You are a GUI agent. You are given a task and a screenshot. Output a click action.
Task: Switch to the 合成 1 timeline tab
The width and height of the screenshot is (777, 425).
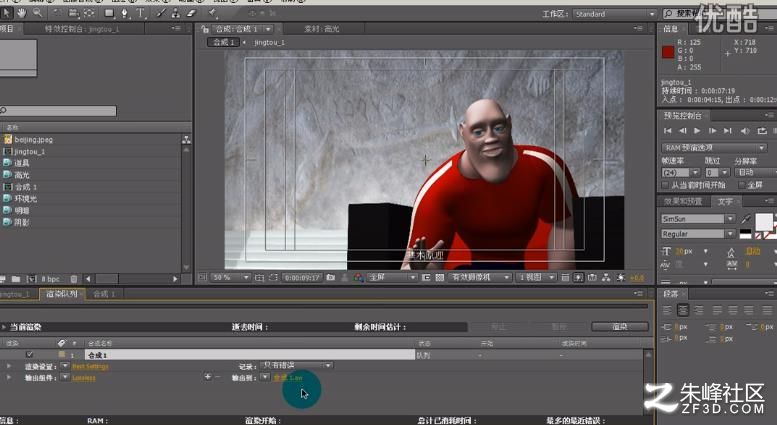coord(104,294)
